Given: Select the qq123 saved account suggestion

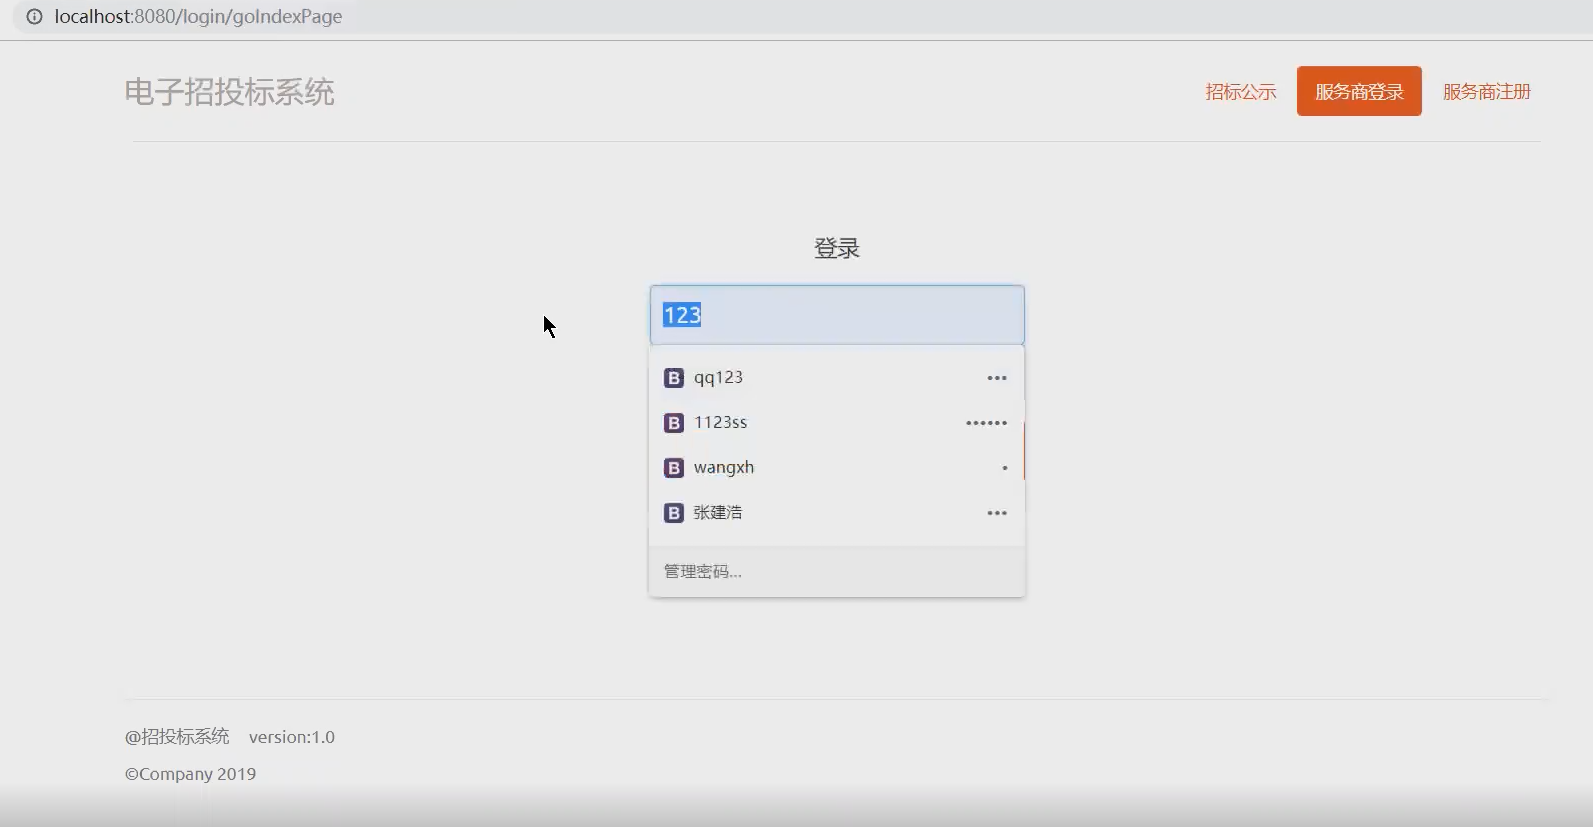Looking at the screenshot, I should [837, 378].
